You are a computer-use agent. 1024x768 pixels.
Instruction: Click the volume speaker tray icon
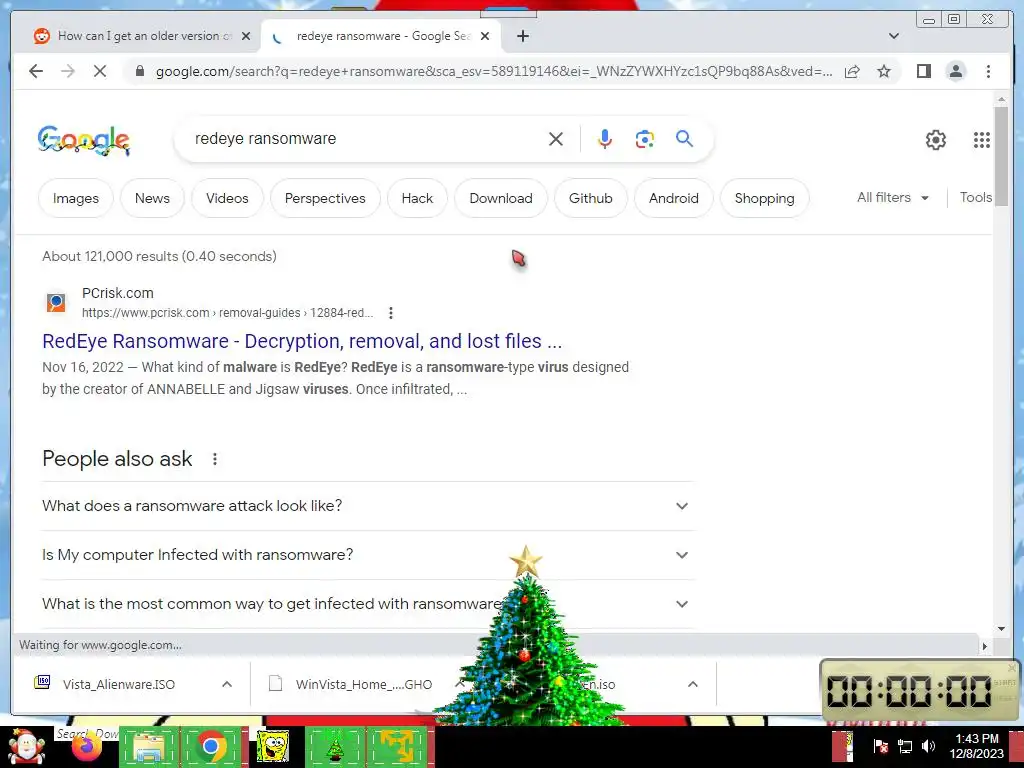(x=928, y=746)
